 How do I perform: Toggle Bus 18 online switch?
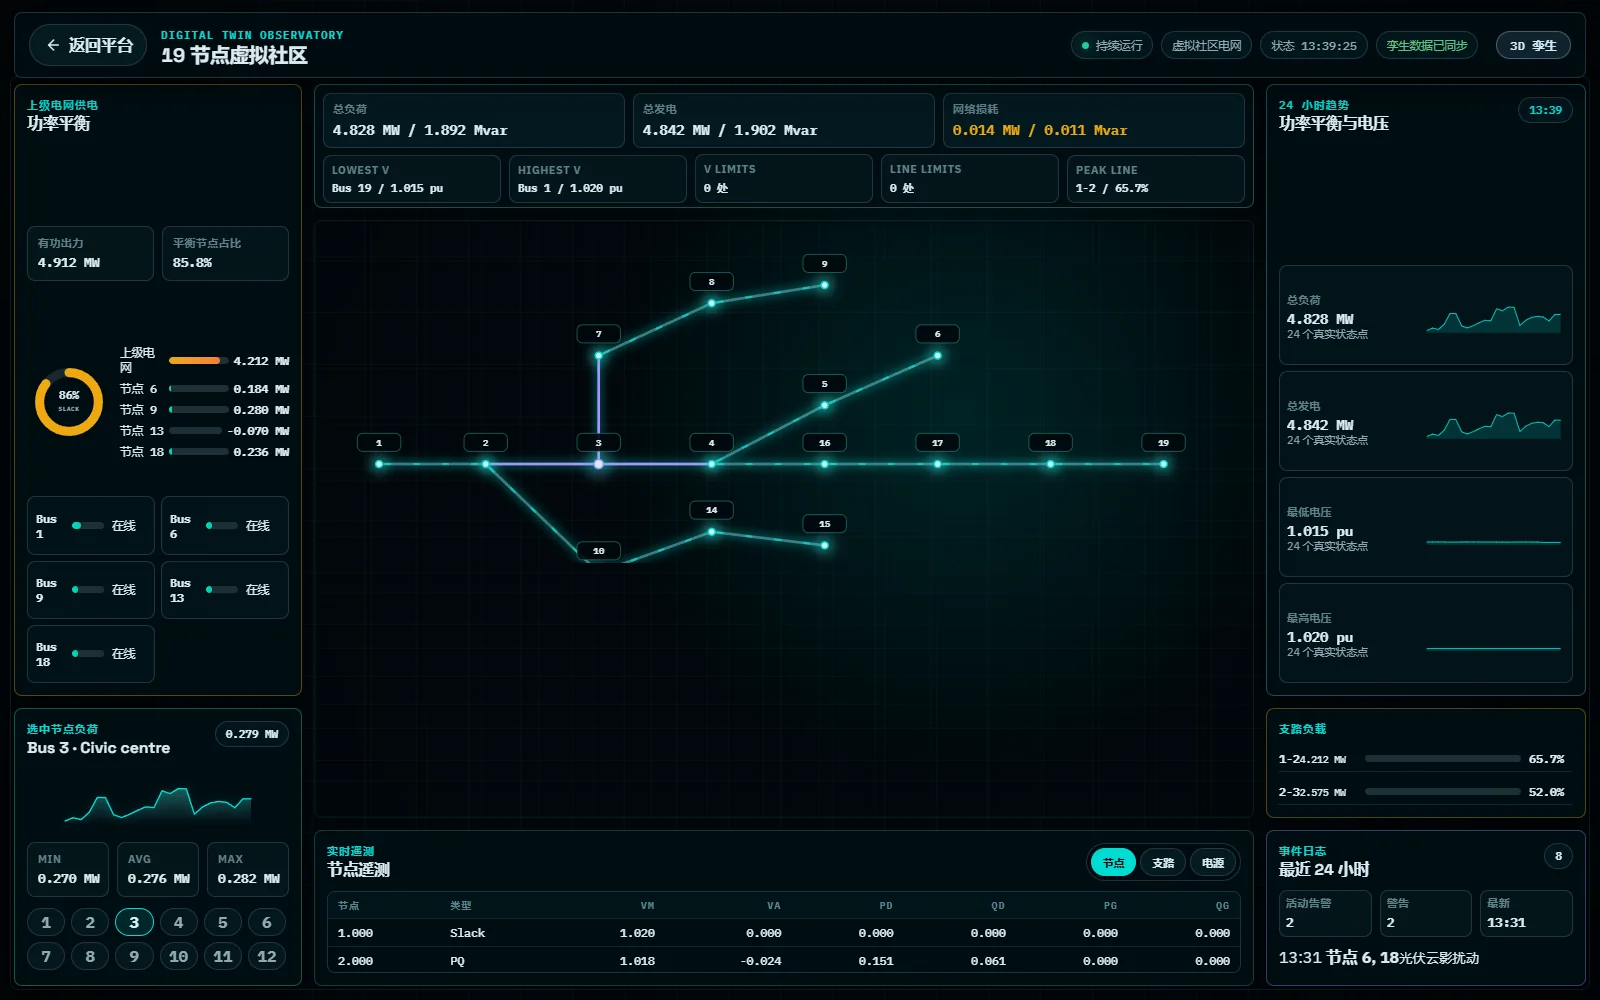[88, 653]
